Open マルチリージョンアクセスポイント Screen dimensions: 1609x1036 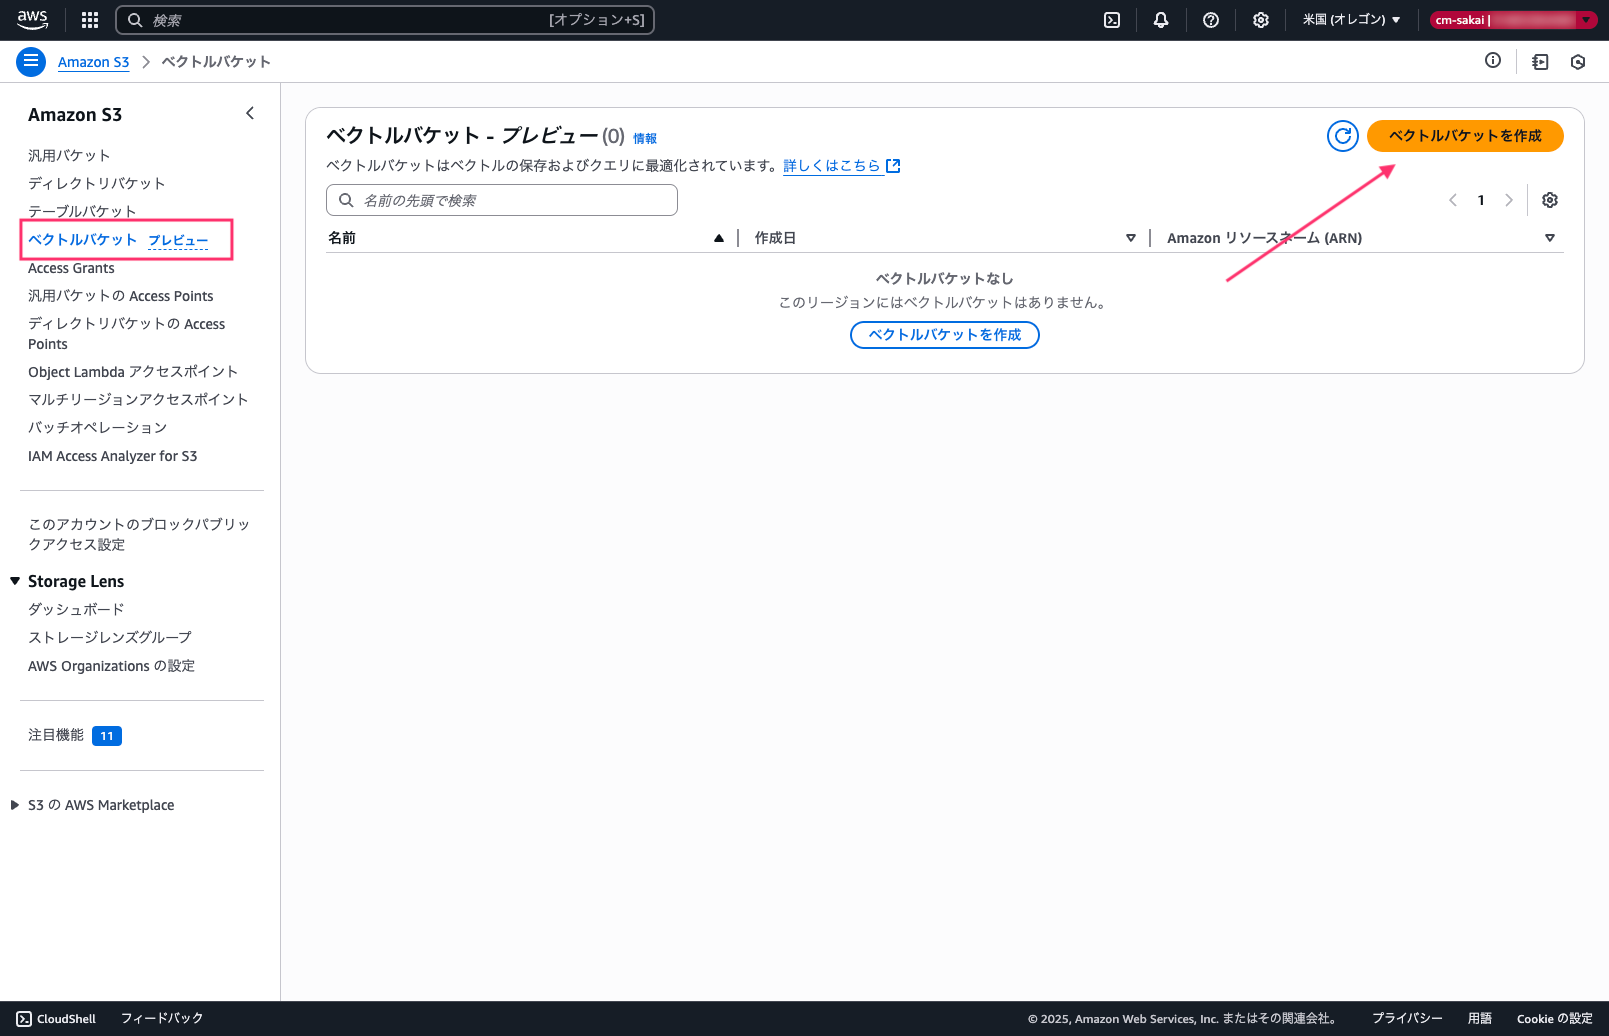point(138,400)
